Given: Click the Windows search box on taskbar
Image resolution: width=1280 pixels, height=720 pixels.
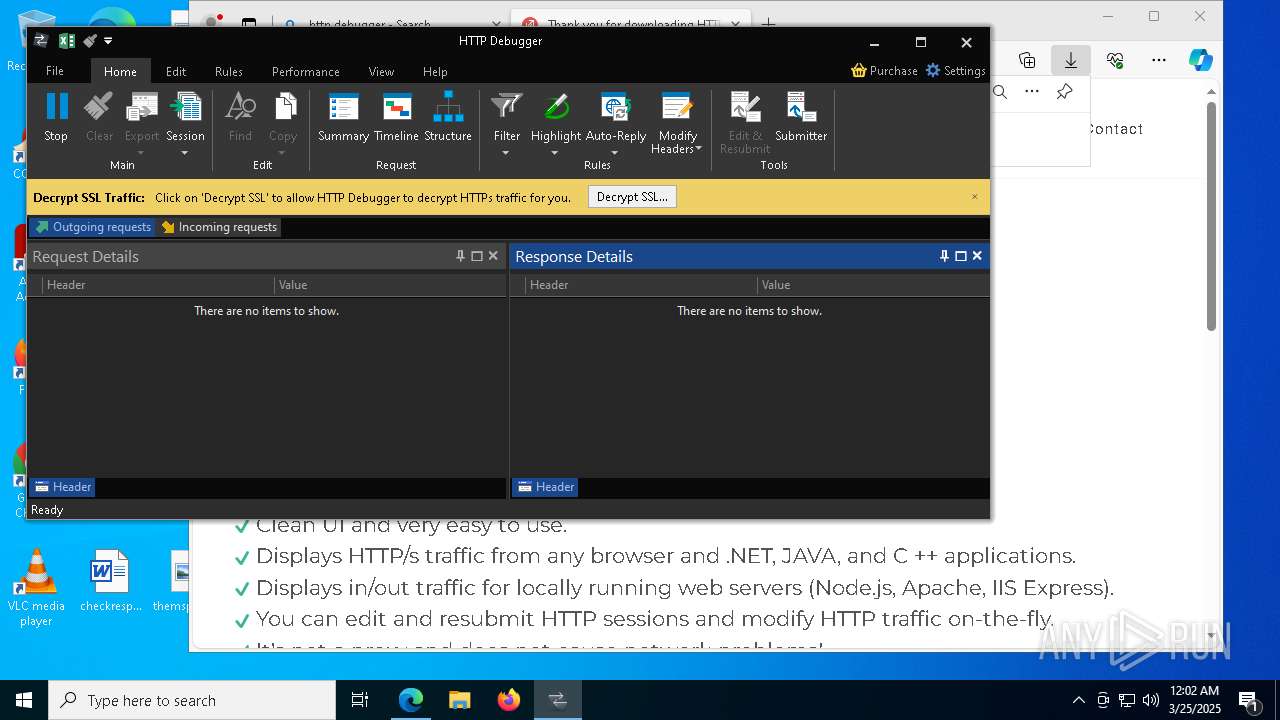Looking at the screenshot, I should (192, 700).
